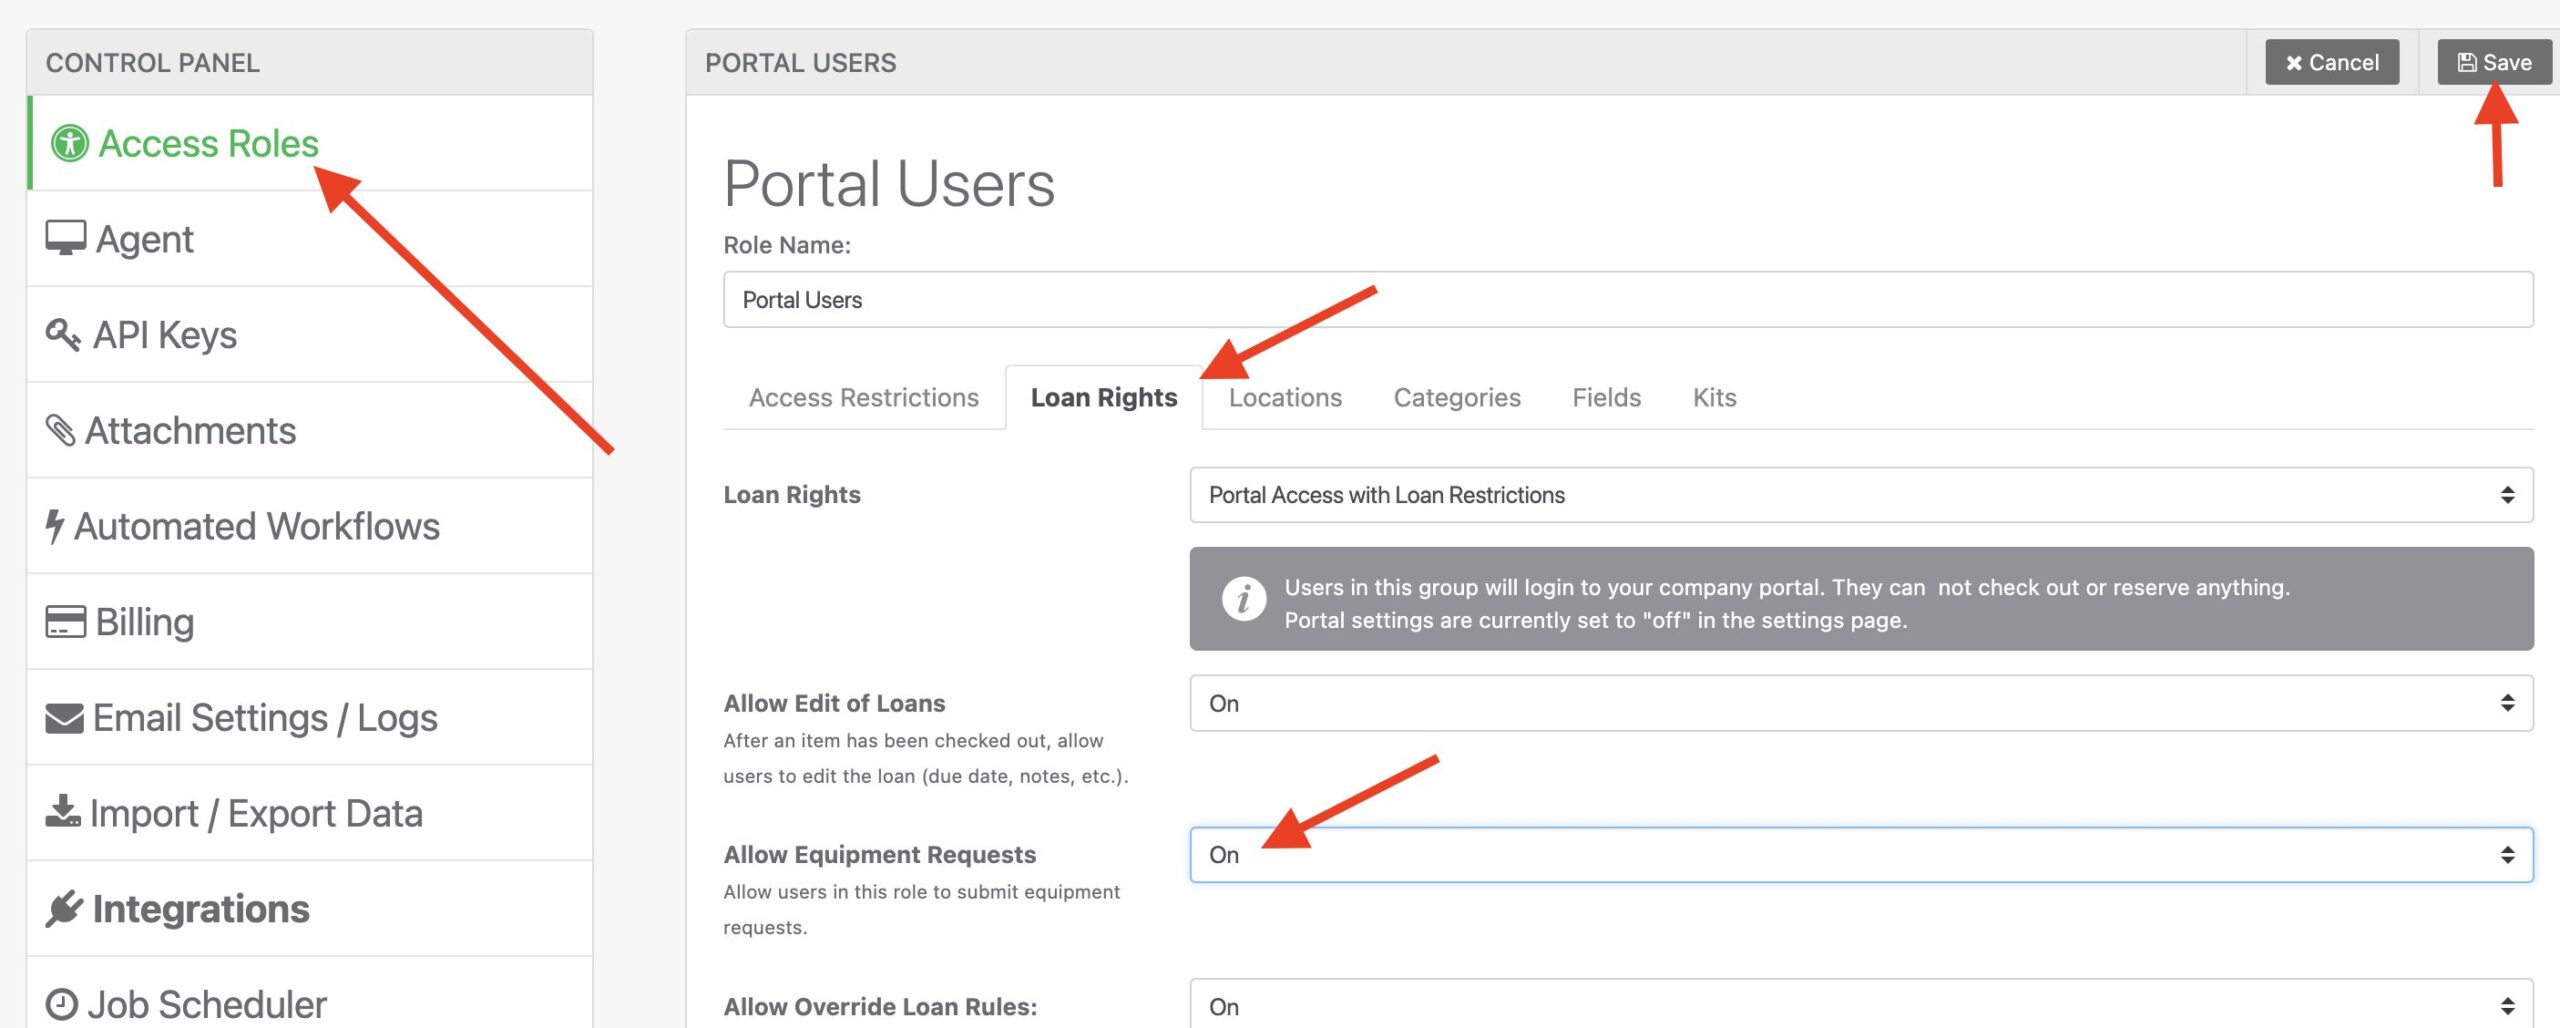Click the Save button
Image resolution: width=2560 pixels, height=1028 pixels.
2494,62
